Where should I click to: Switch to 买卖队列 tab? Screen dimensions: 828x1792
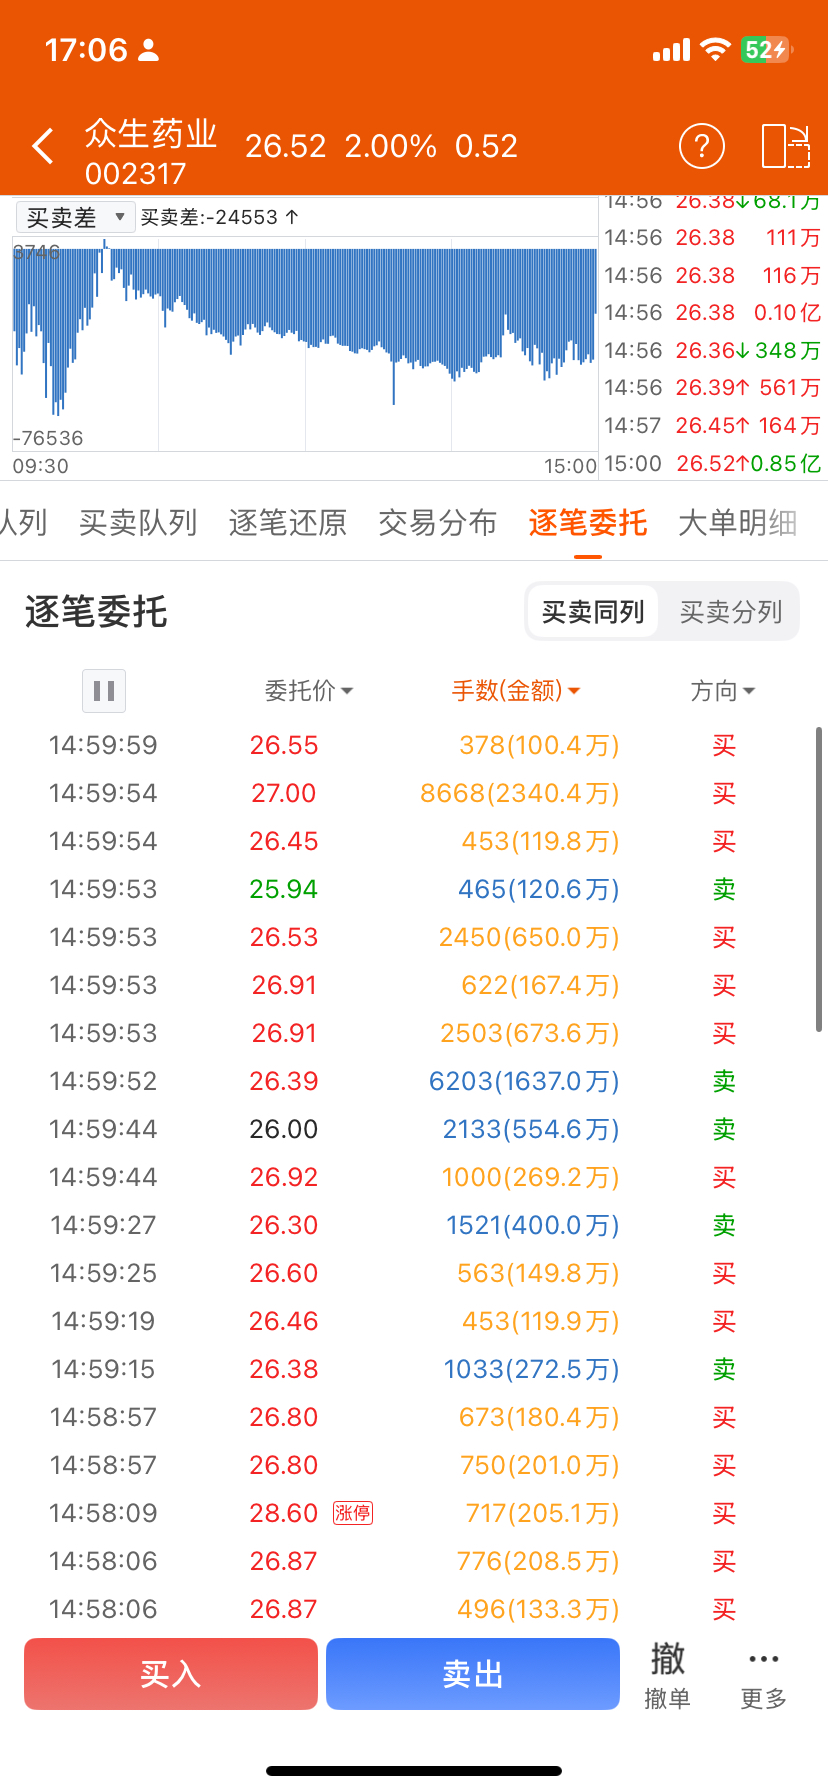click(x=138, y=523)
